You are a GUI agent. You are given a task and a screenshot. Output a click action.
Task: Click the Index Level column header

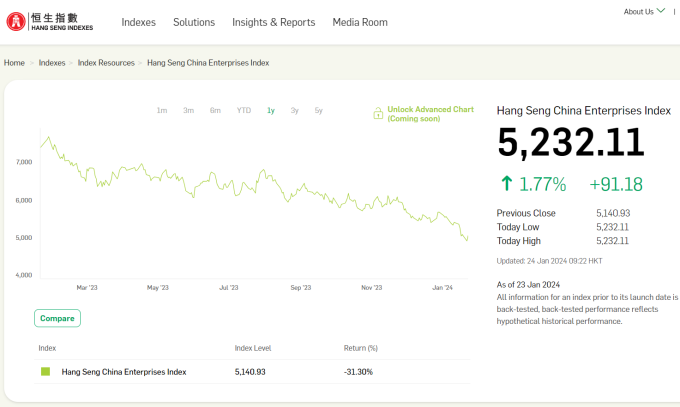[253, 348]
